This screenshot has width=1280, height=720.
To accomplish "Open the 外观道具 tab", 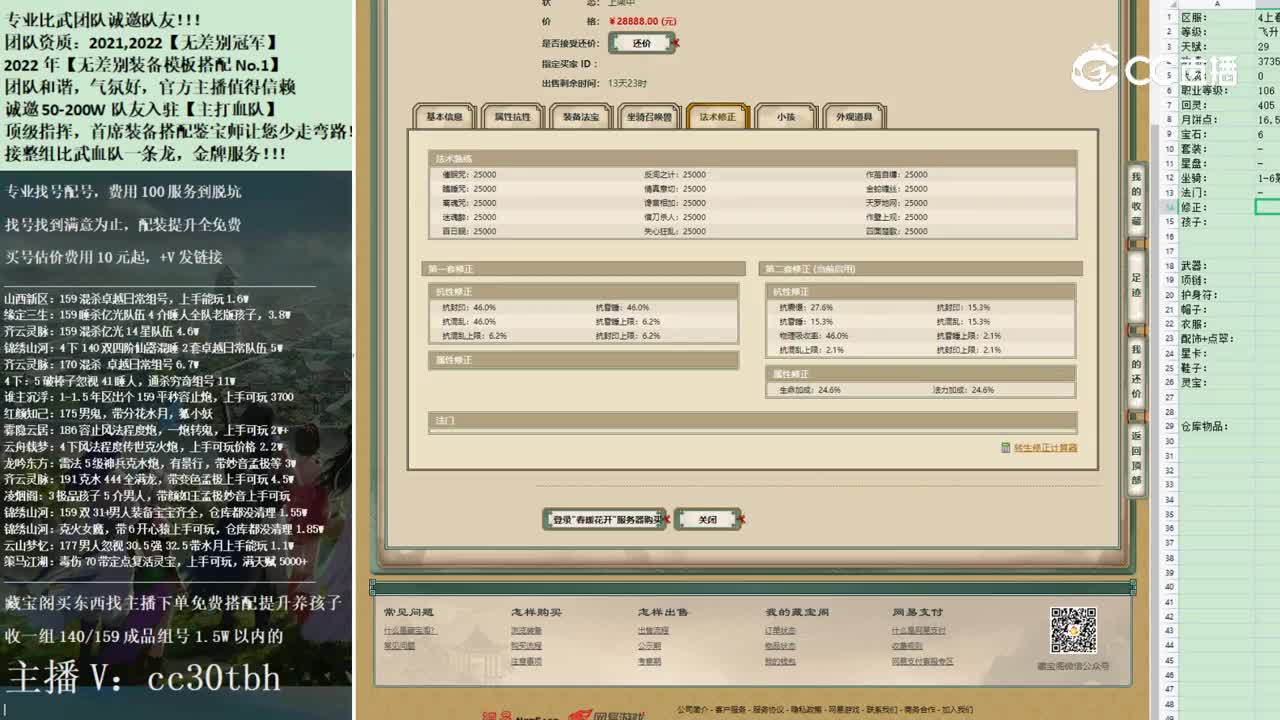I will coord(854,117).
